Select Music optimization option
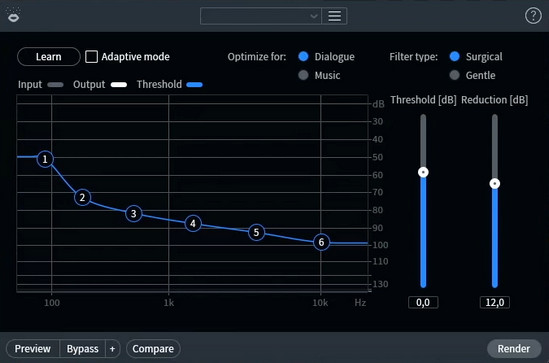The height and width of the screenshot is (363, 549). (303, 75)
